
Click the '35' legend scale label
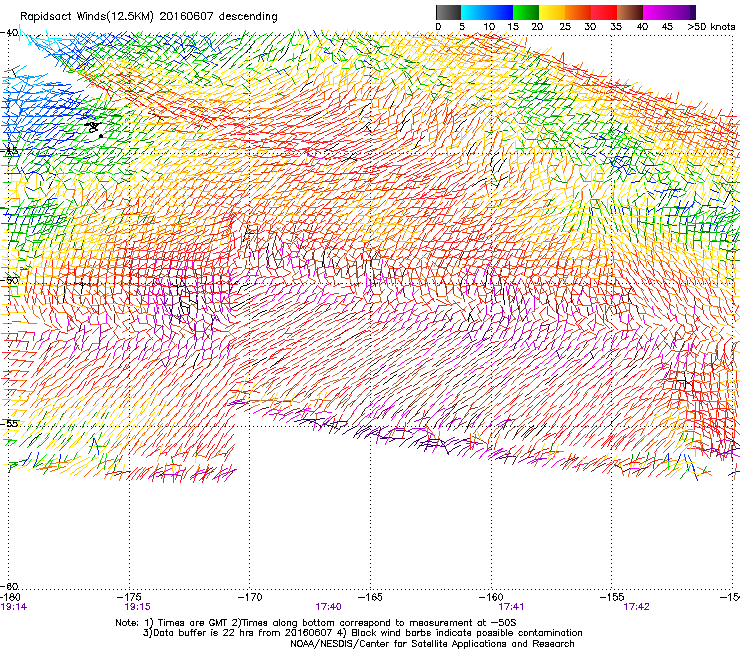616,27
